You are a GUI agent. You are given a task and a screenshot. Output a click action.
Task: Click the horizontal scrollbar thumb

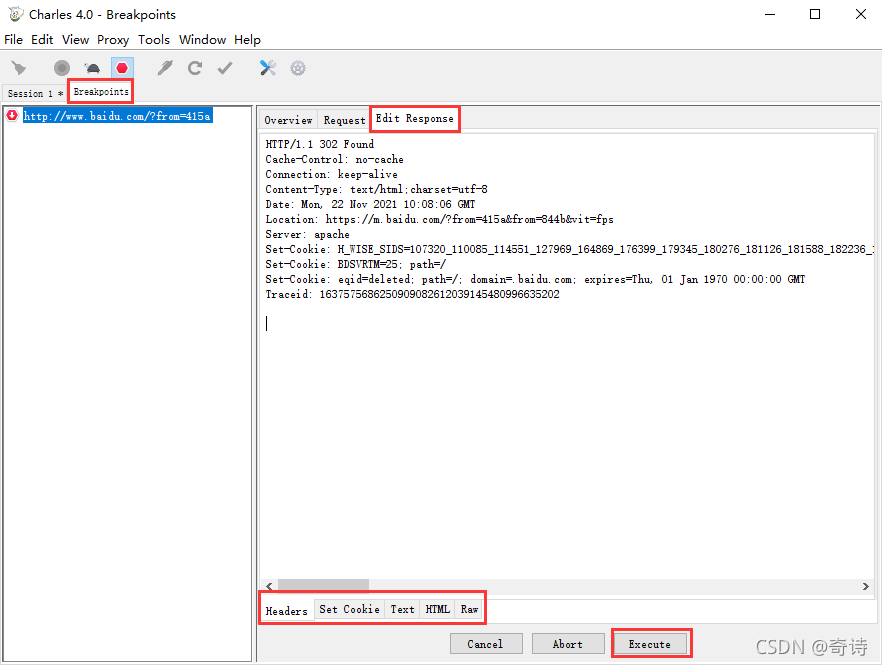[x=323, y=586]
